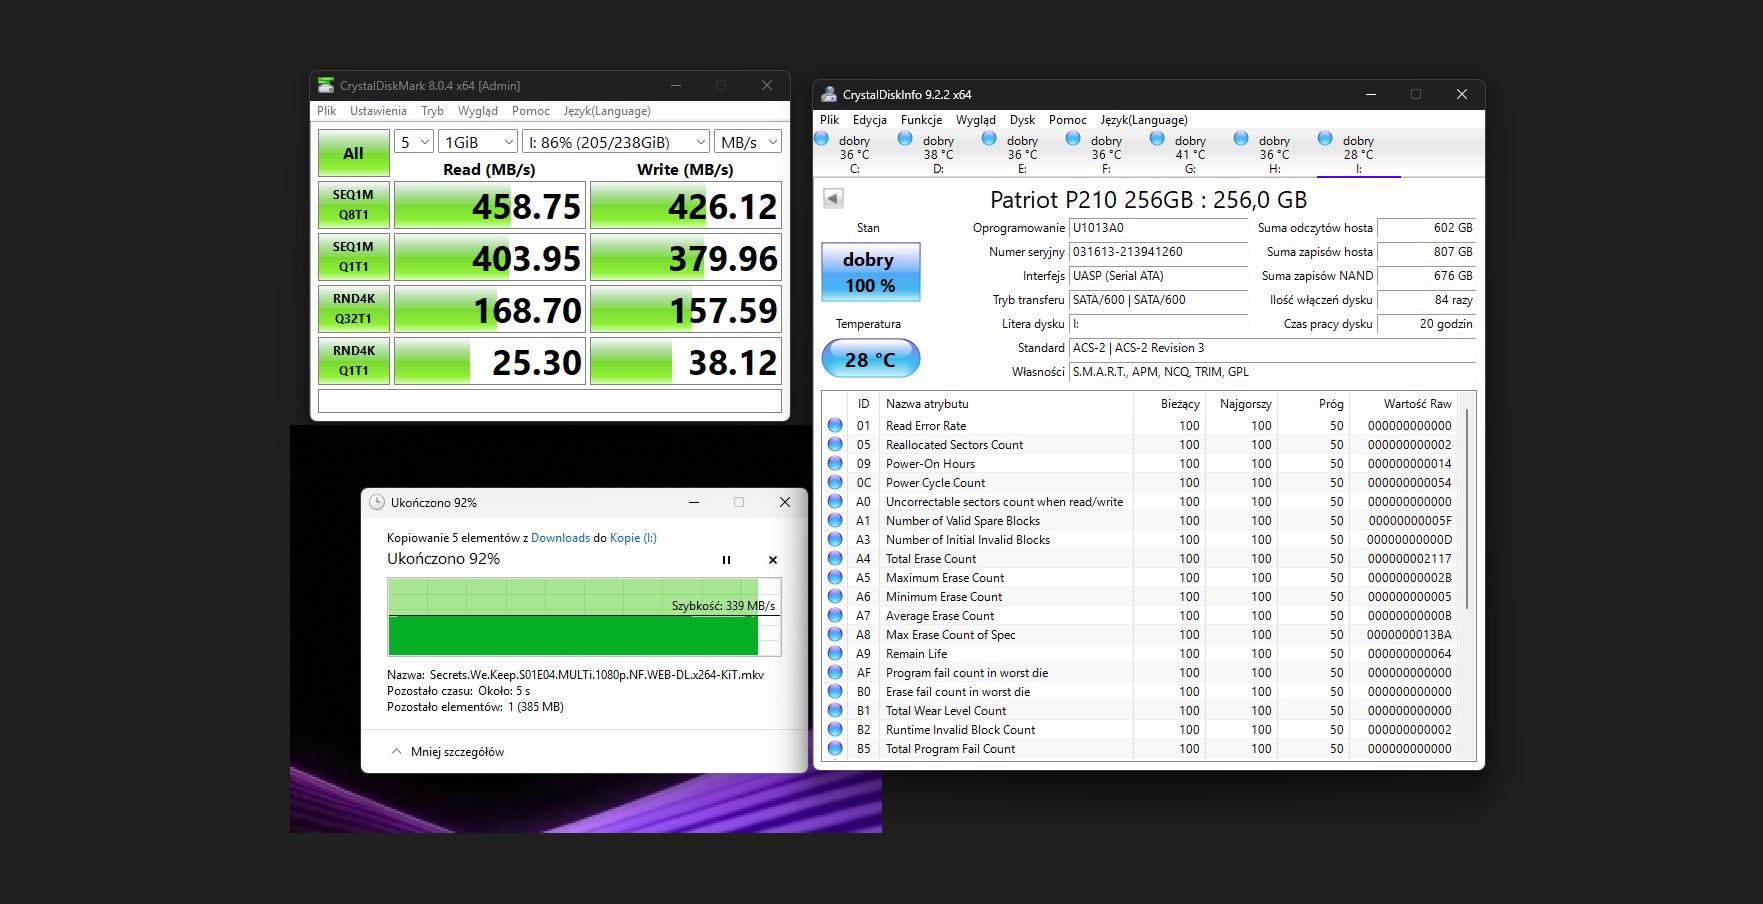This screenshot has width=1763, height=904.
Task: Click the status orb for Remain Life
Action: (x=835, y=654)
